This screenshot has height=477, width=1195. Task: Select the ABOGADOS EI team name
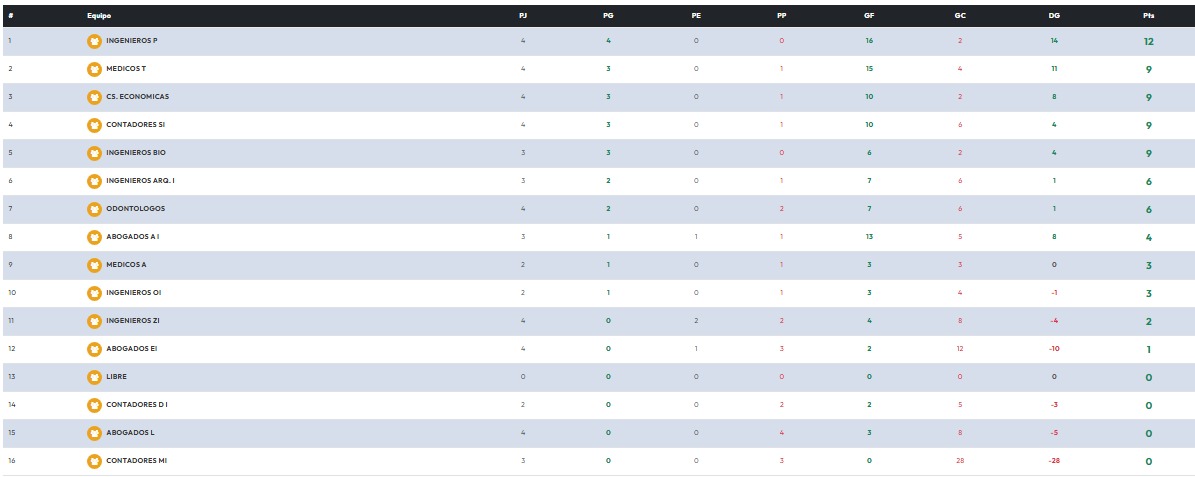coord(132,349)
